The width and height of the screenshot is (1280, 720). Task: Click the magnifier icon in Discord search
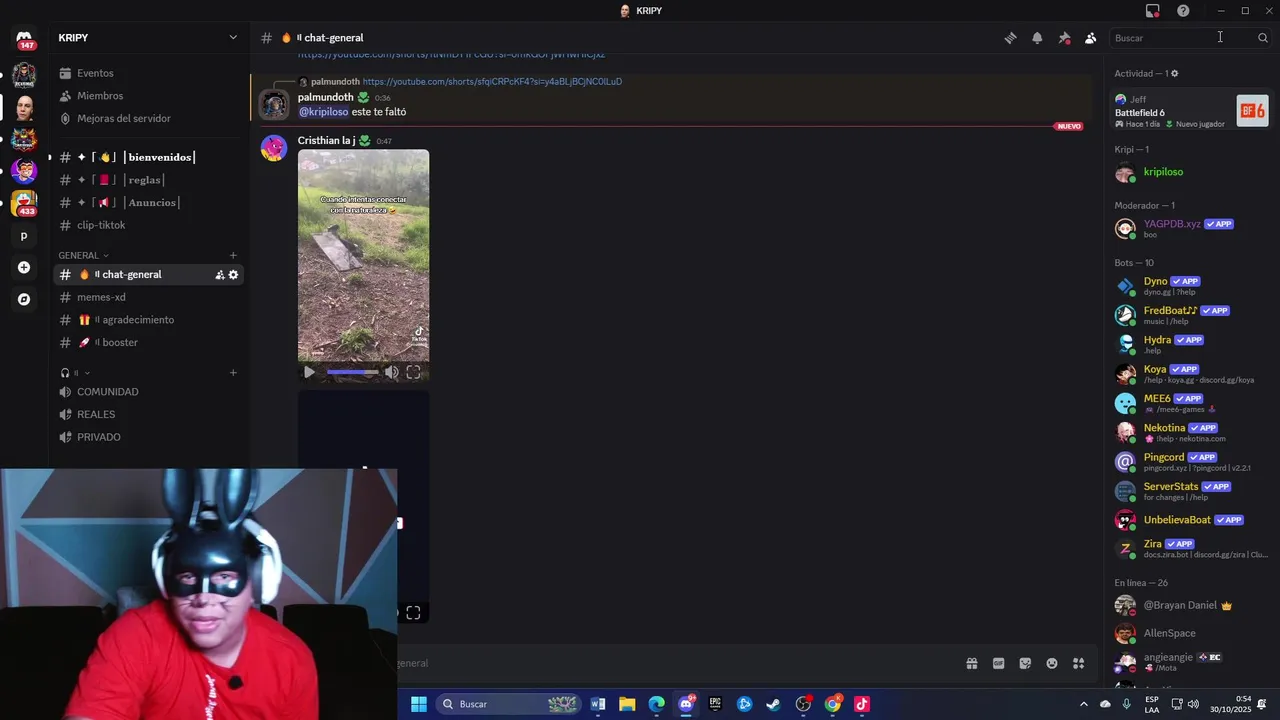click(1263, 38)
